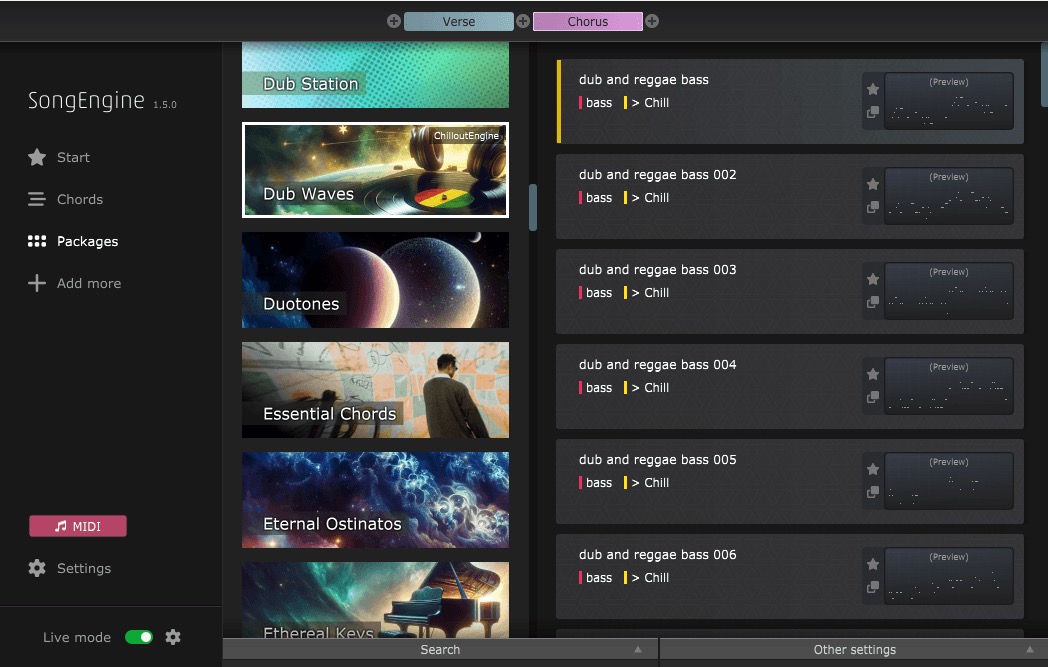This screenshot has width=1048, height=667.
Task: Click Chill tag on dub and reggae bass 005
Action: pyautogui.click(x=647, y=483)
